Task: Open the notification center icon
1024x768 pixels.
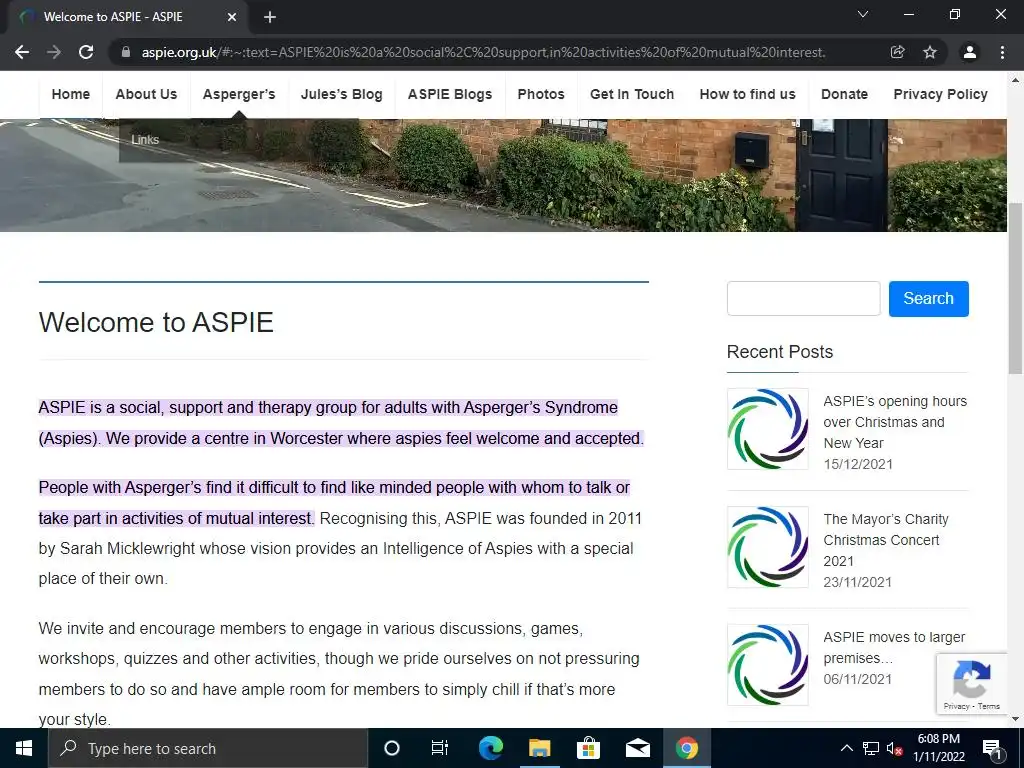Action: [992, 749]
